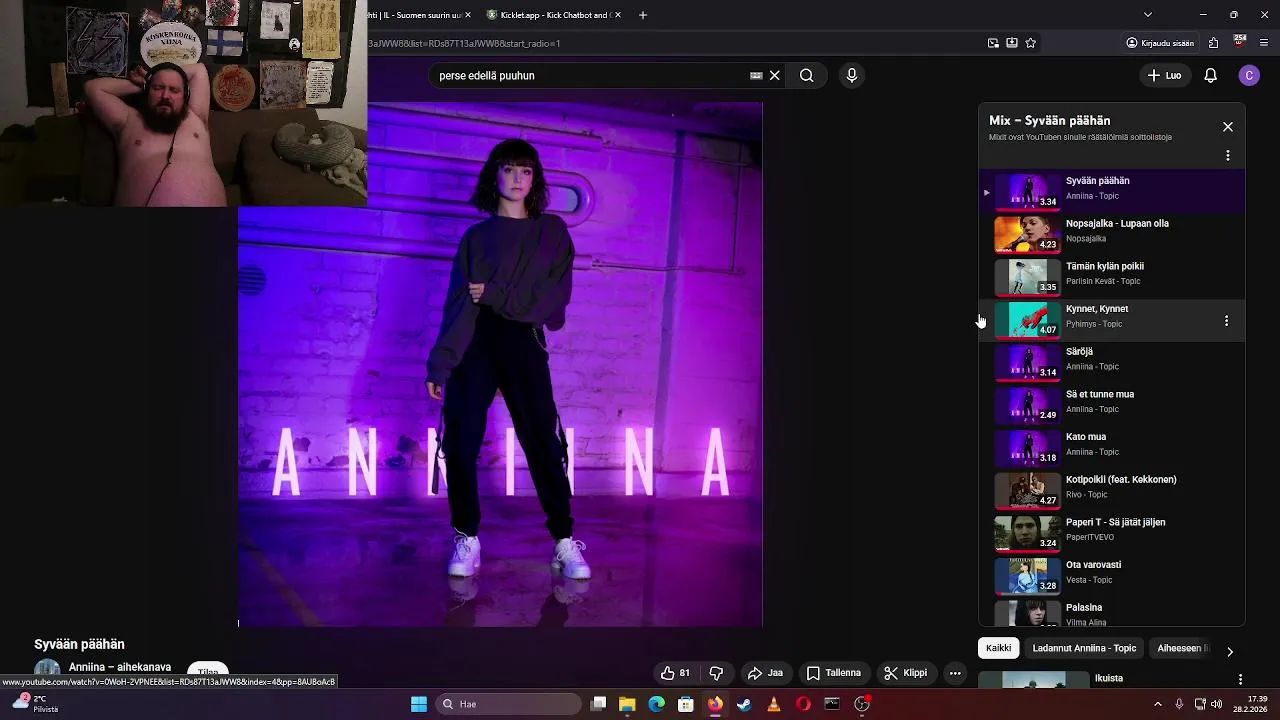This screenshot has width=1280, height=720.
Task: Play Paperi T - Sä jätät jäljen
Action: point(1116,523)
